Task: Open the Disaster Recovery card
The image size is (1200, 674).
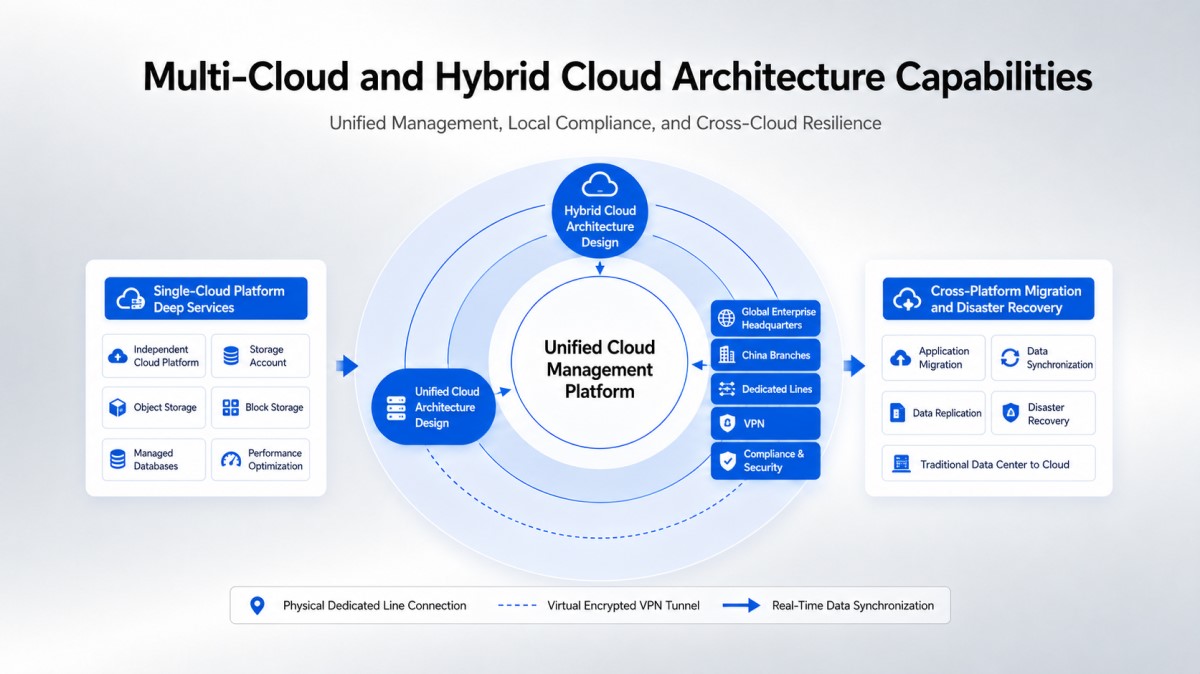Action: click(1043, 413)
